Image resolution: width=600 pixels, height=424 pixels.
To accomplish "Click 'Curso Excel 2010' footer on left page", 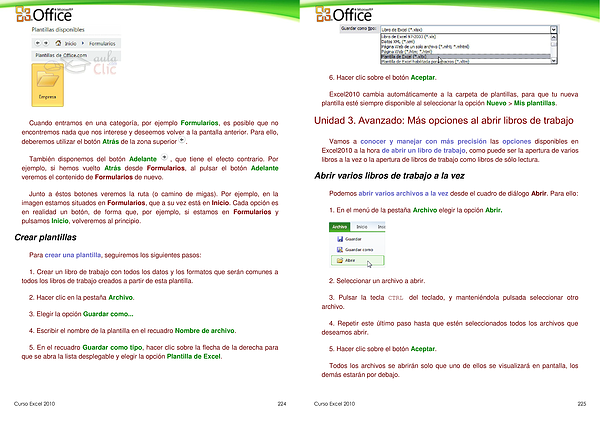I will pyautogui.click(x=34, y=403).
